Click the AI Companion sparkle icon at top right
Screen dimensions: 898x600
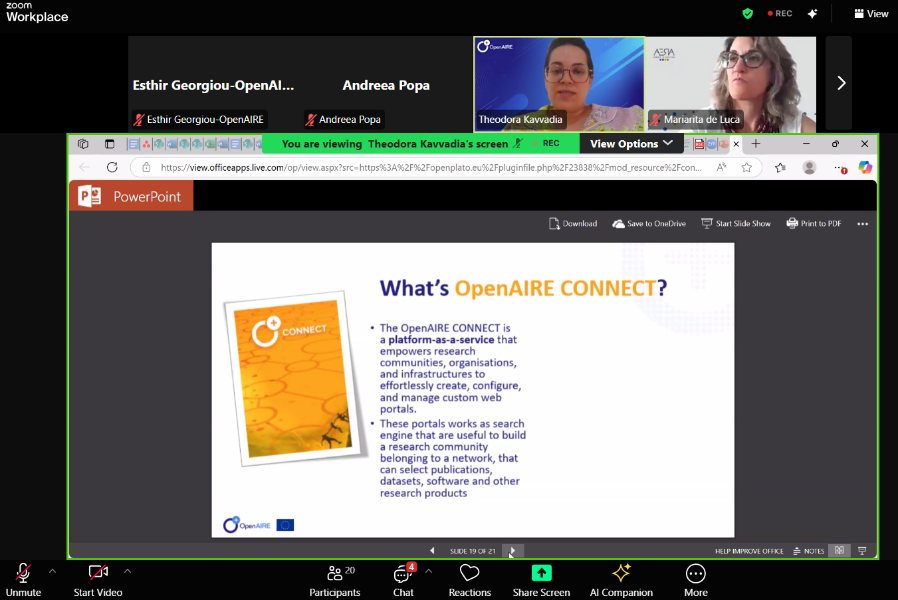point(813,14)
